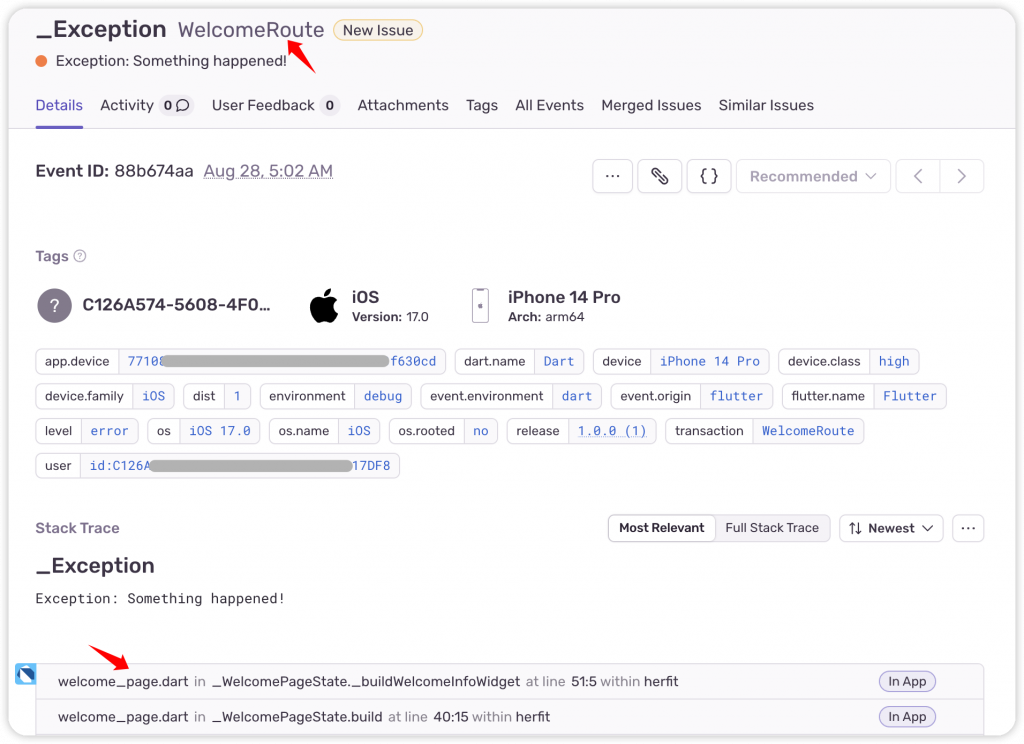1024x744 pixels.
Task: Select Most Relevant stack trace view
Action: point(662,528)
